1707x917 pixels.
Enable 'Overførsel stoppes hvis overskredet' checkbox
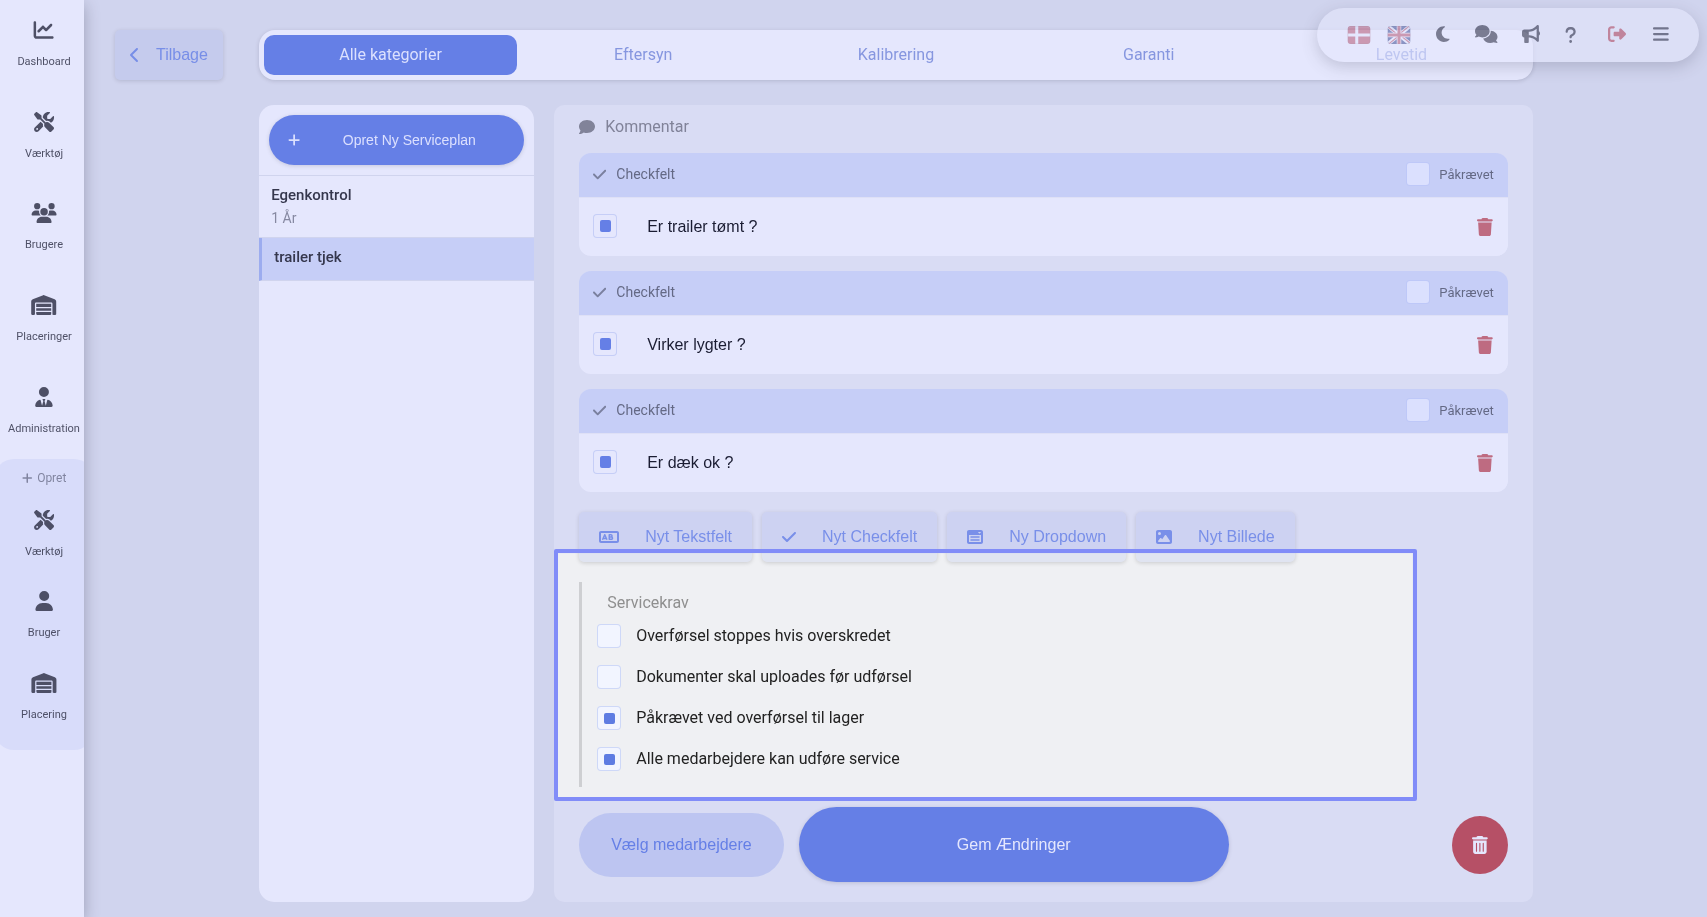click(609, 636)
